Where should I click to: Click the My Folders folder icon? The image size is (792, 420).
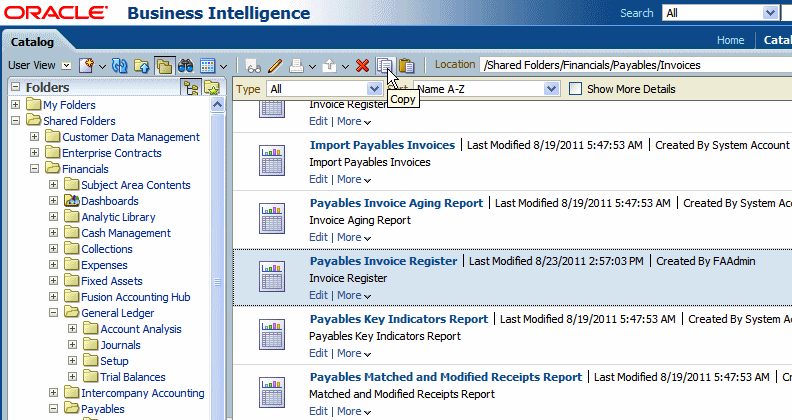pyautogui.click(x=34, y=104)
